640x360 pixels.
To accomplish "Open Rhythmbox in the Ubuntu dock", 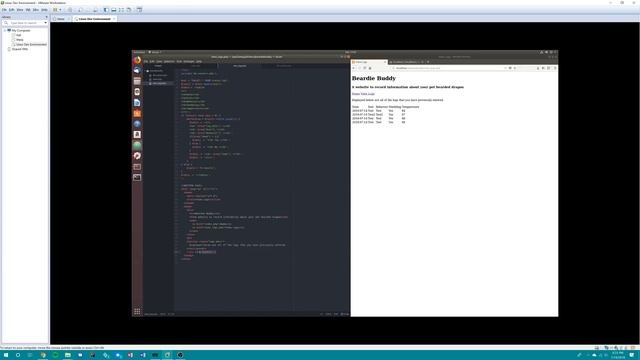I will click(x=137, y=92).
